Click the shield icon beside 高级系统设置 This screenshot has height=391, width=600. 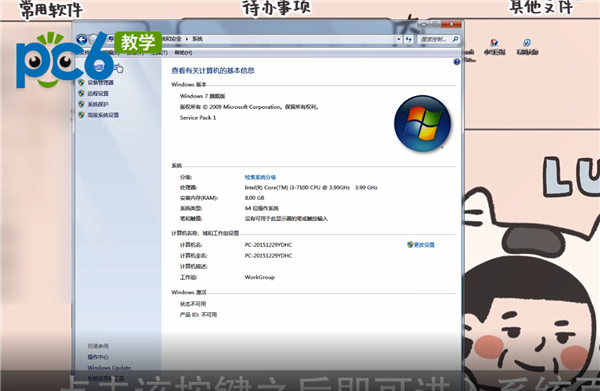click(x=81, y=114)
